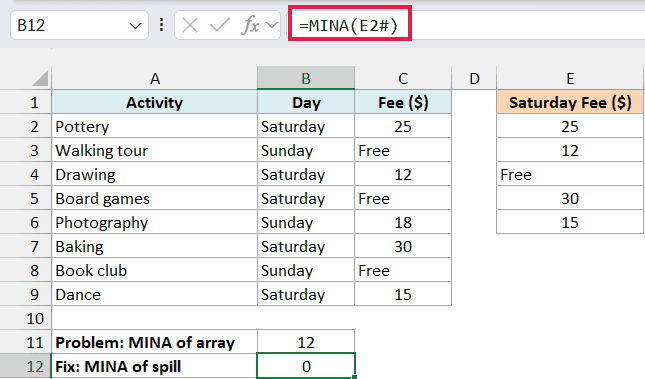The width and height of the screenshot is (645, 379).
Task: Click the 30 value in column E
Action: [x=570, y=198]
